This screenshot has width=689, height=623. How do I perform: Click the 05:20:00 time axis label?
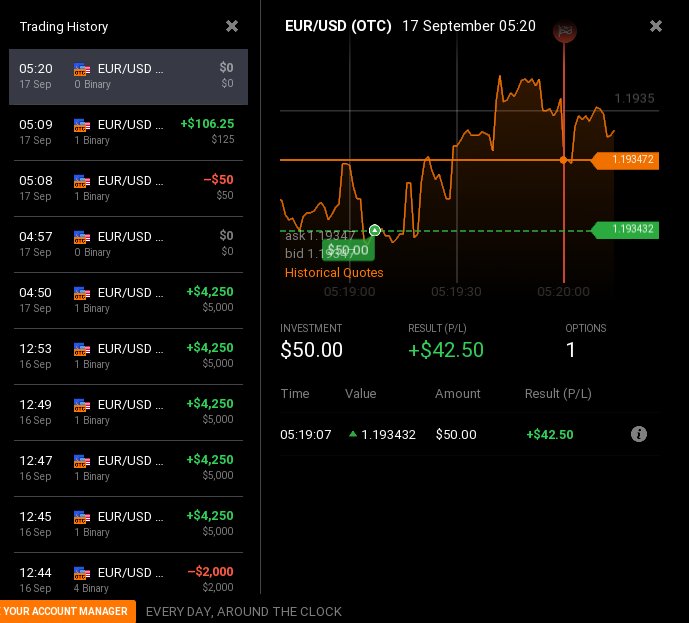[x=563, y=291]
